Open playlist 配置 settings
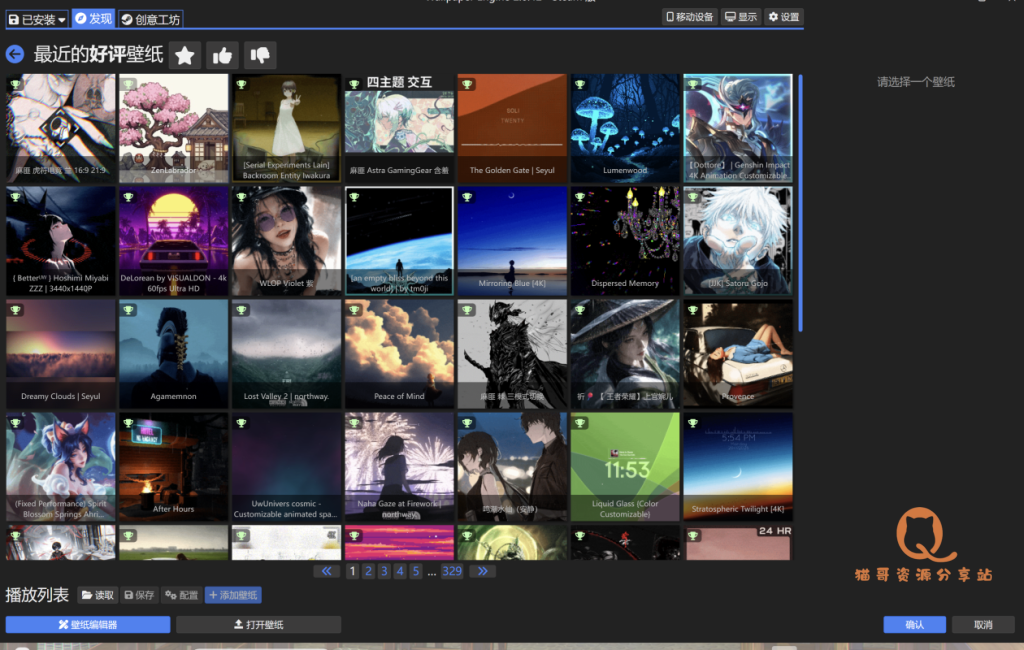1024x650 pixels. pos(182,595)
